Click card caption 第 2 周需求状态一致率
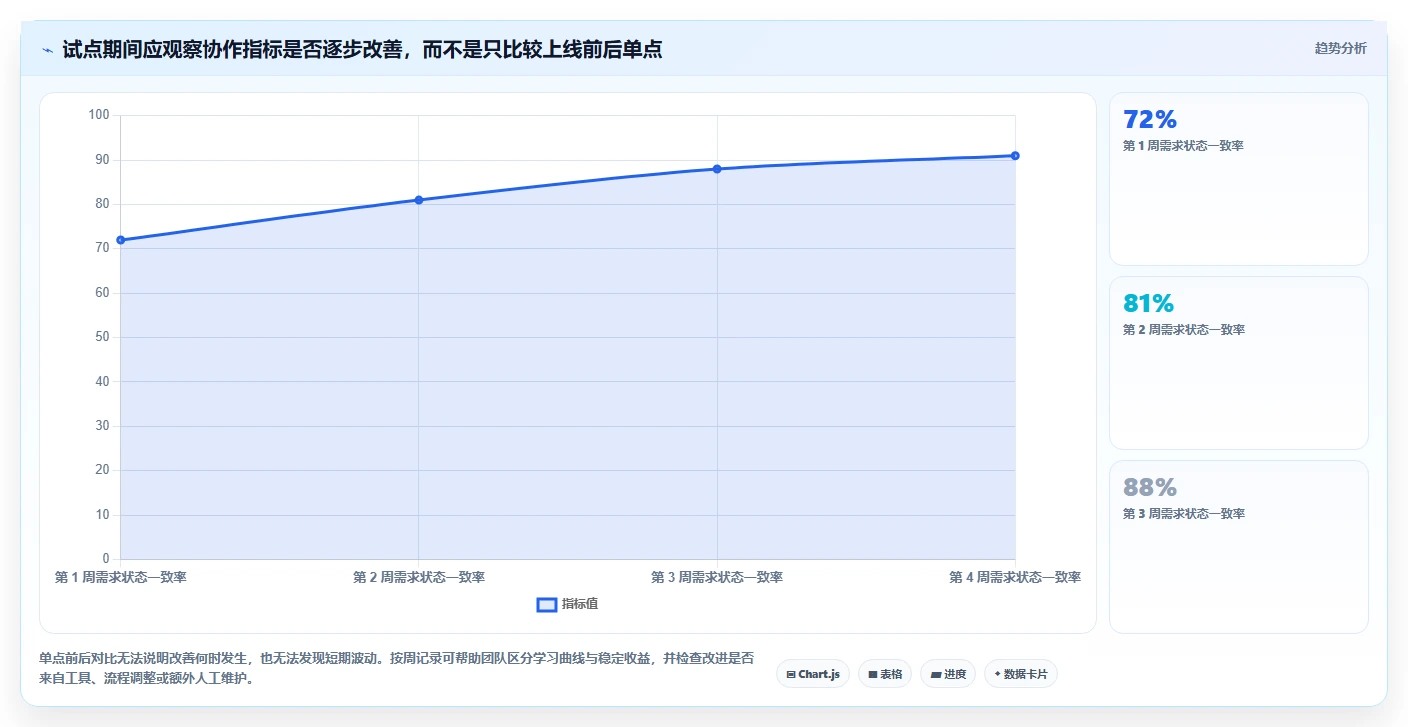1408x727 pixels. click(x=1184, y=330)
